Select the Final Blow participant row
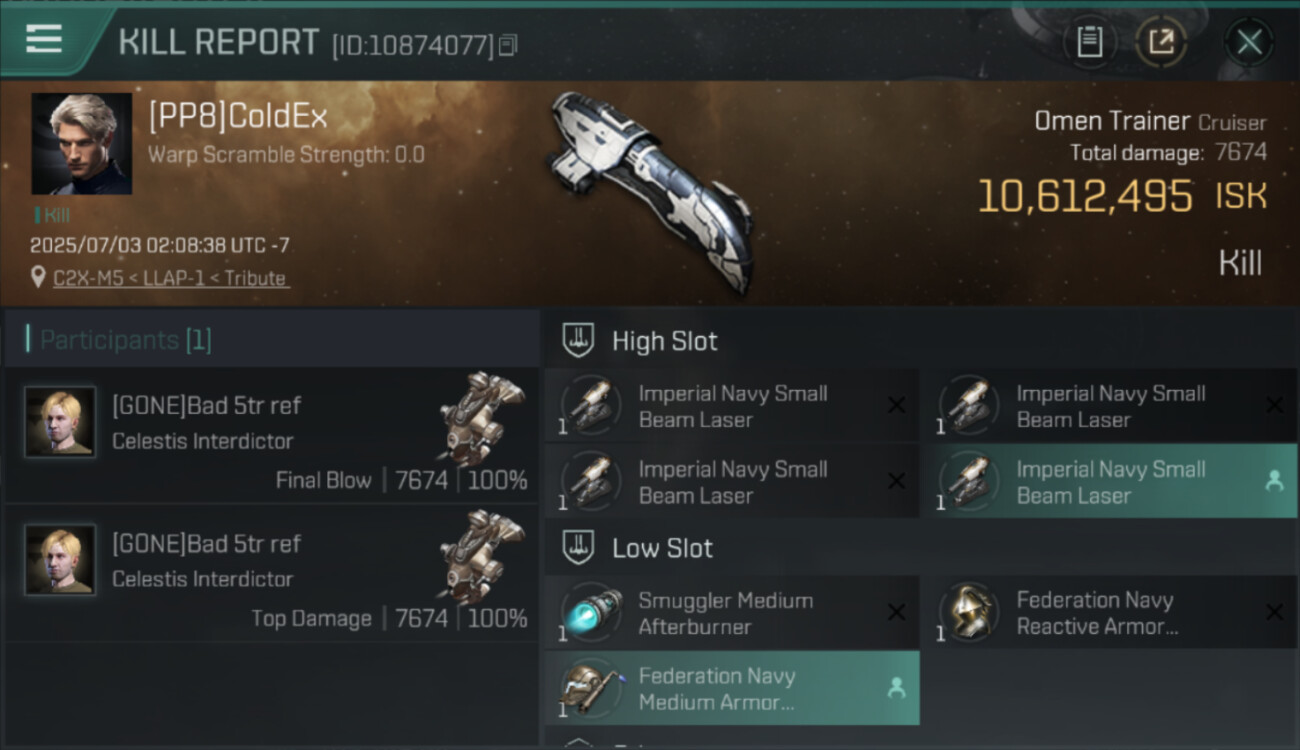Viewport: 1300px width, 750px height. [272, 433]
